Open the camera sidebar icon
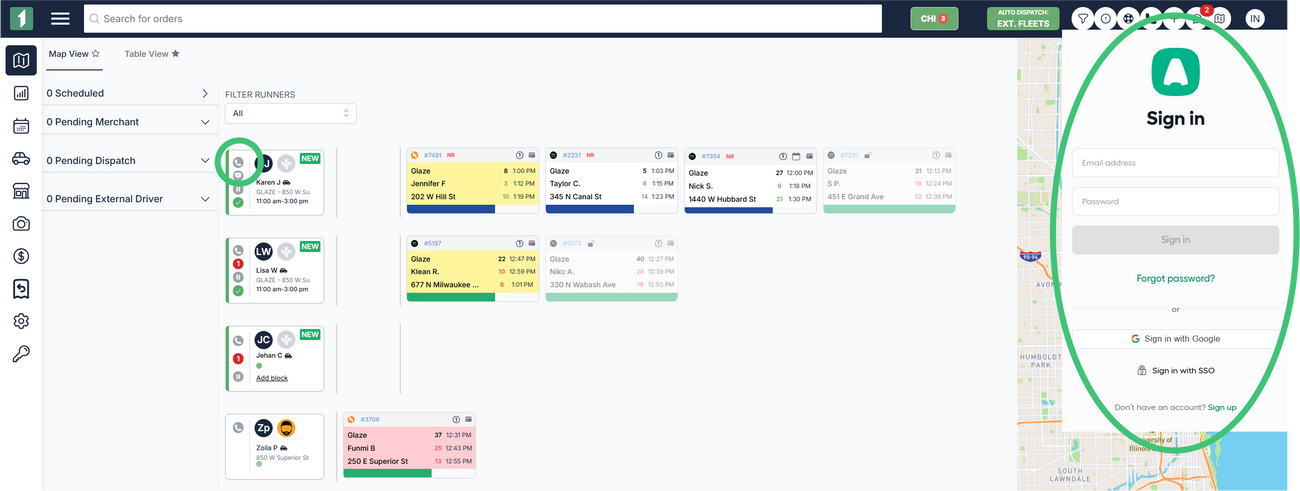 [21, 224]
